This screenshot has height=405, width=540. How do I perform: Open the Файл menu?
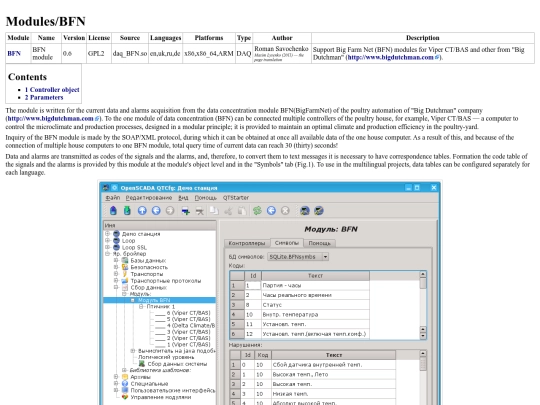click(x=113, y=198)
